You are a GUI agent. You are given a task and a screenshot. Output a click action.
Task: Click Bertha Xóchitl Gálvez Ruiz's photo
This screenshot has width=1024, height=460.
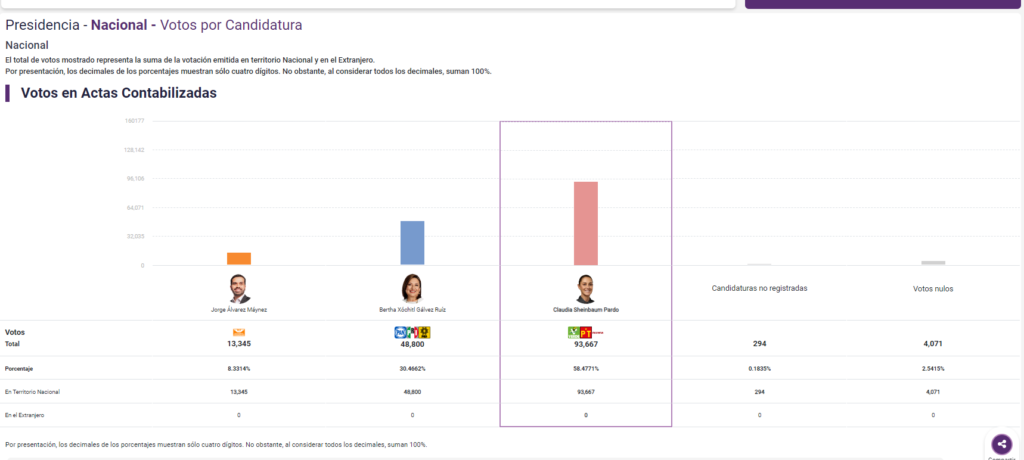[412, 288]
